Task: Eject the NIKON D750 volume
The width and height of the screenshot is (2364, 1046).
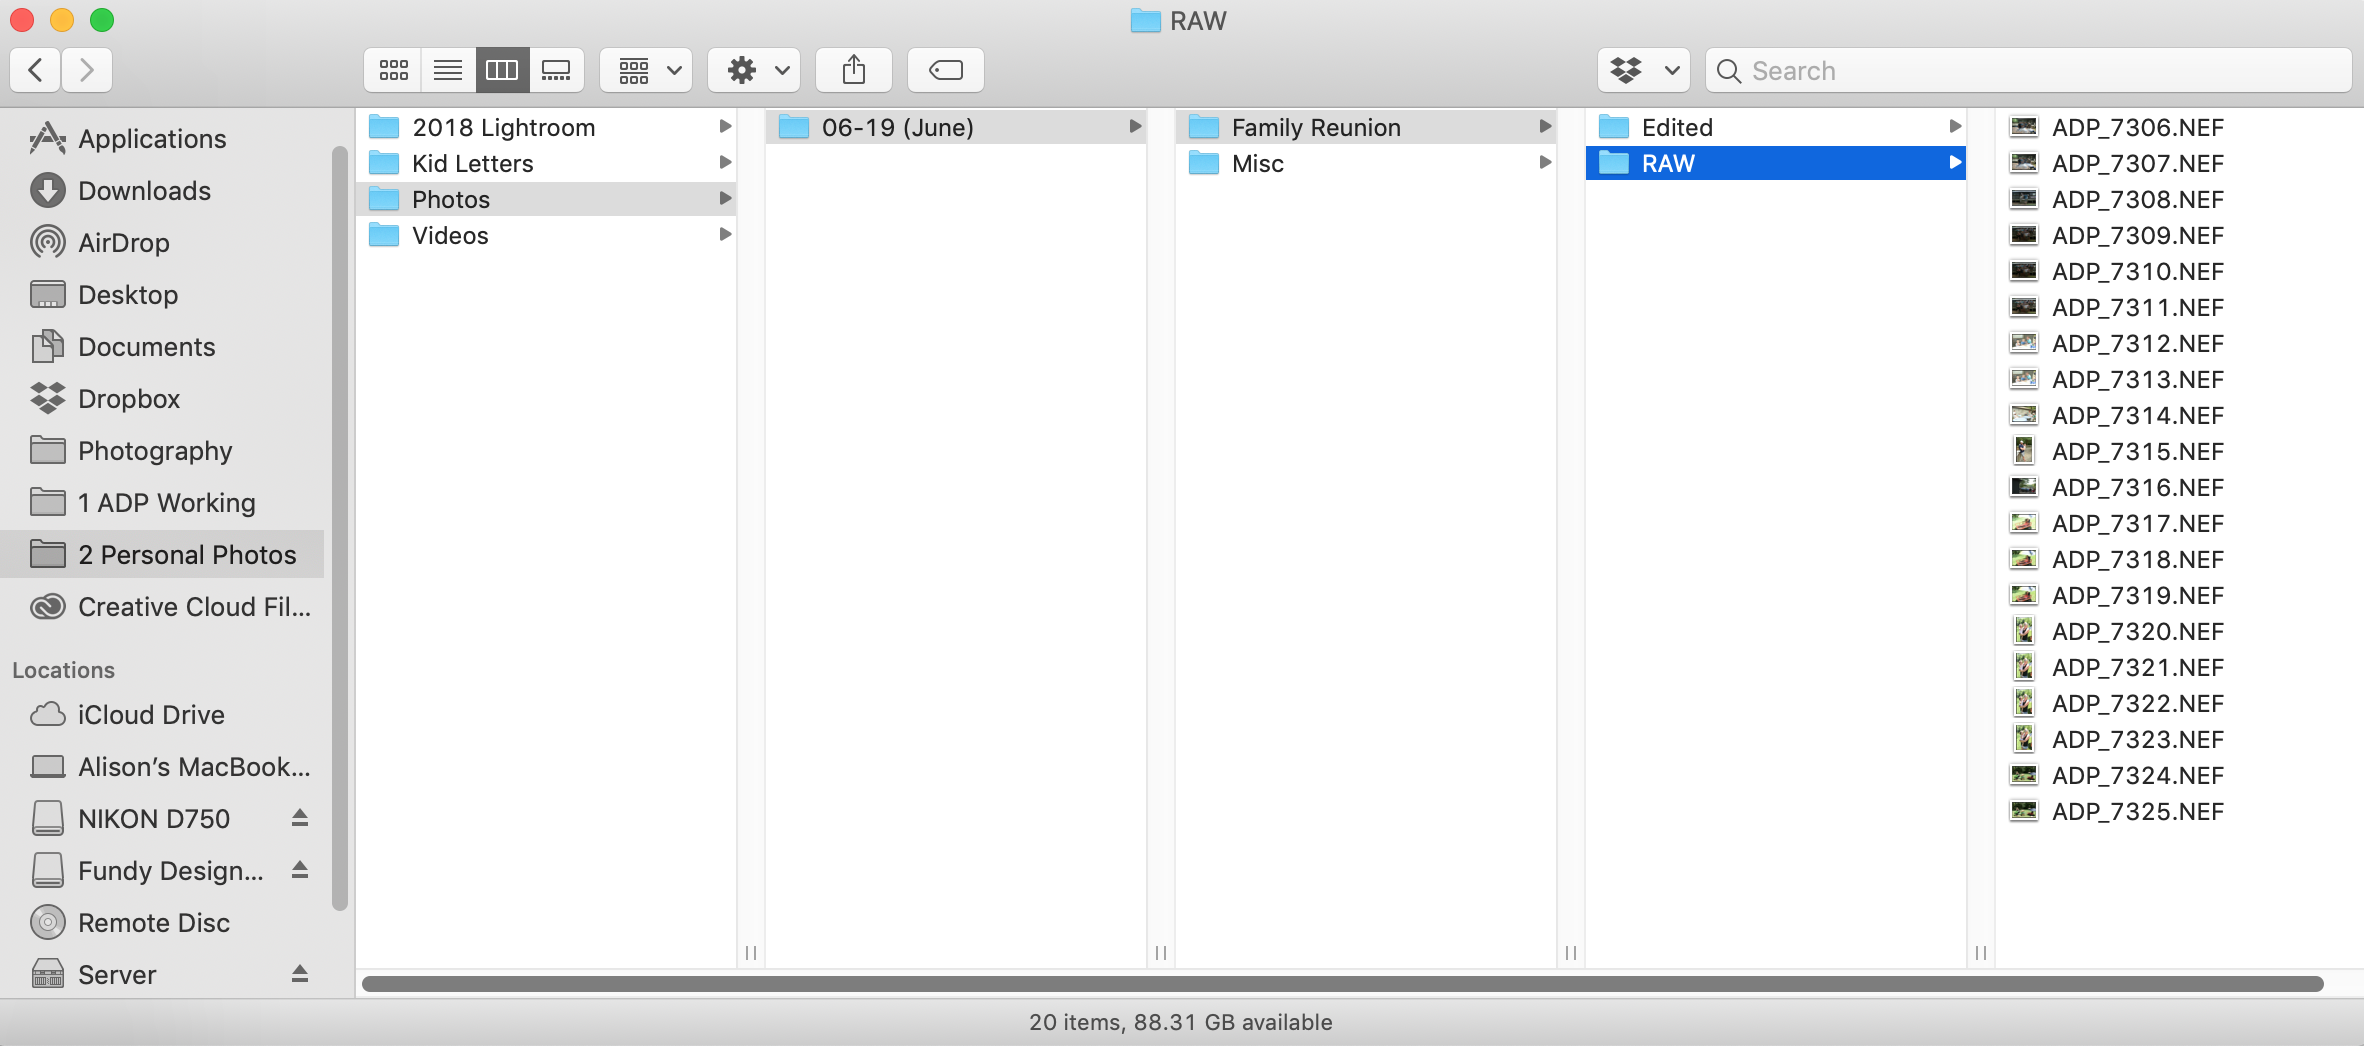Action: [x=300, y=818]
